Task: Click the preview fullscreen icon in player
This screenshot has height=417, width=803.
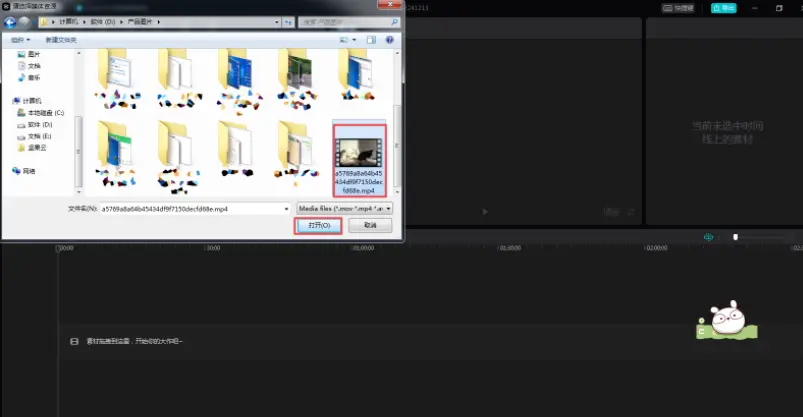Action: tap(631, 212)
